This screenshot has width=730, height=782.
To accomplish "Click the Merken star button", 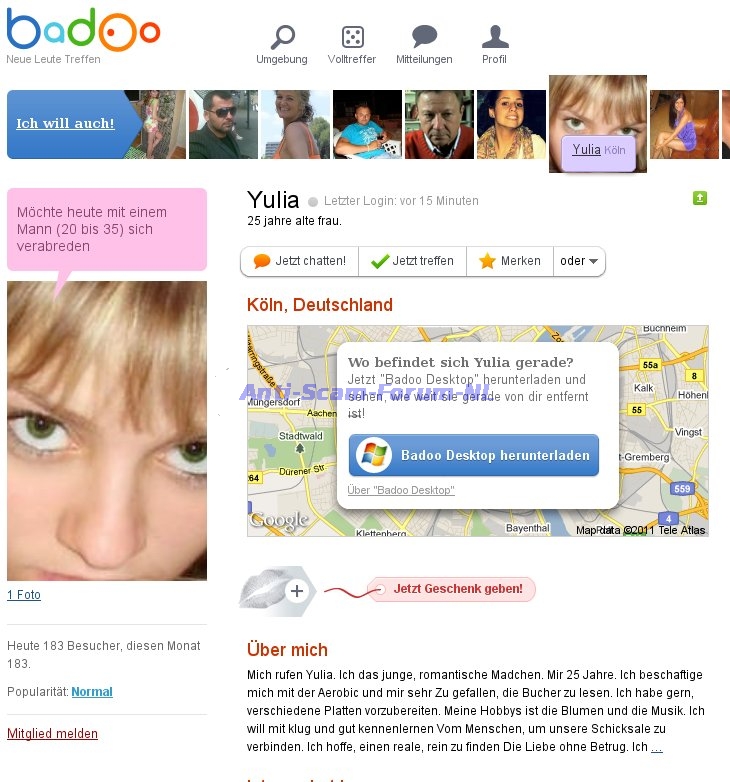I will [x=510, y=261].
